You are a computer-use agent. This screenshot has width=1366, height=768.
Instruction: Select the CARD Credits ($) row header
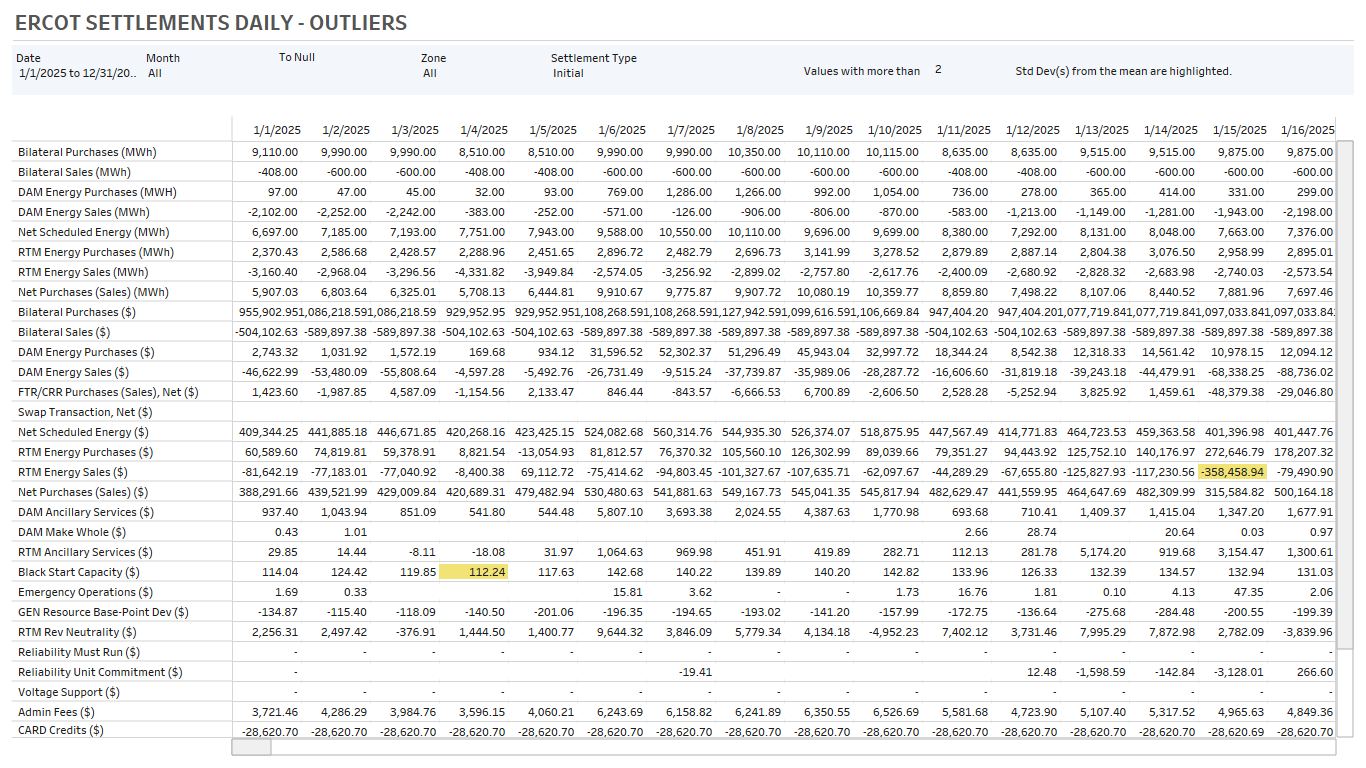click(x=61, y=730)
